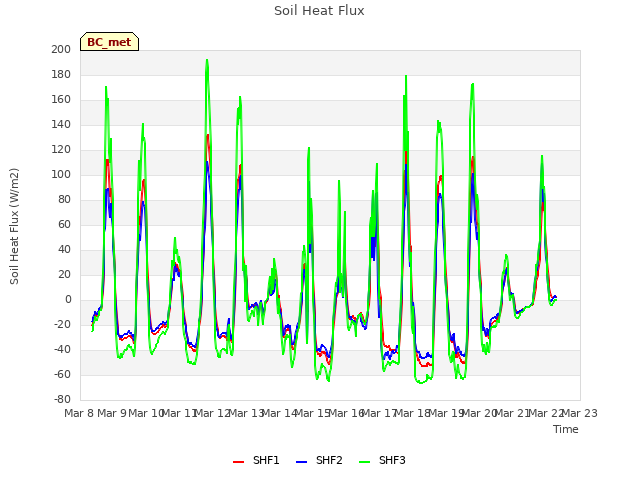Click the Mar 15 x-axis tick label
Image resolution: width=640 pixels, height=480 pixels.
313,413
